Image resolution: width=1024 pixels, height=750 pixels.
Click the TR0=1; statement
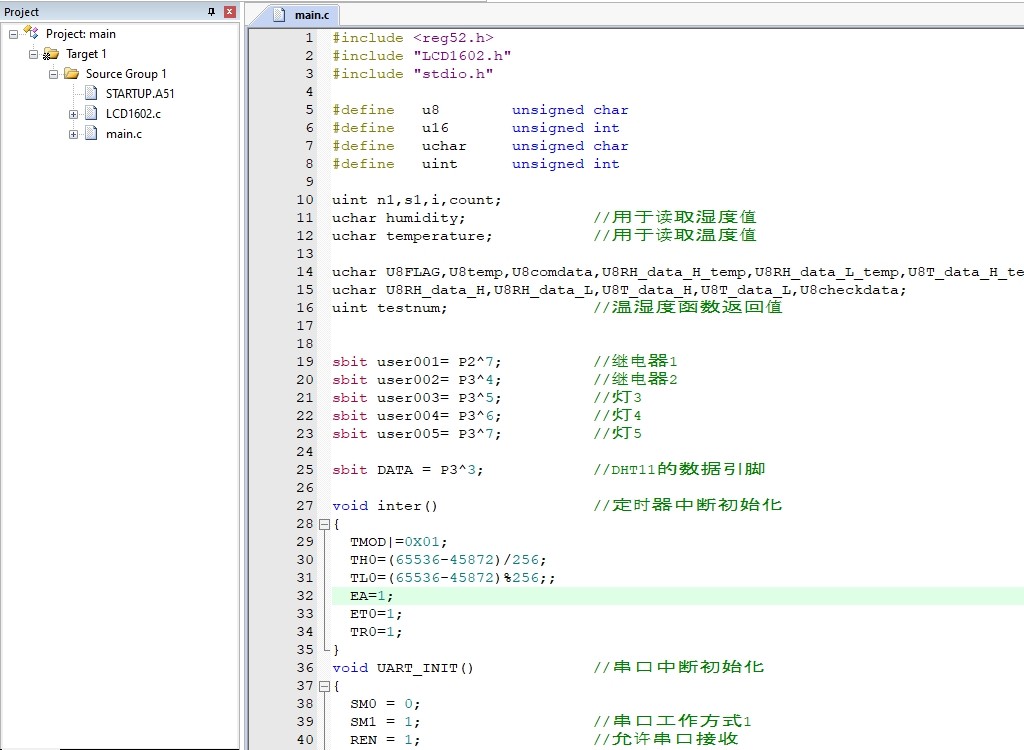point(376,632)
